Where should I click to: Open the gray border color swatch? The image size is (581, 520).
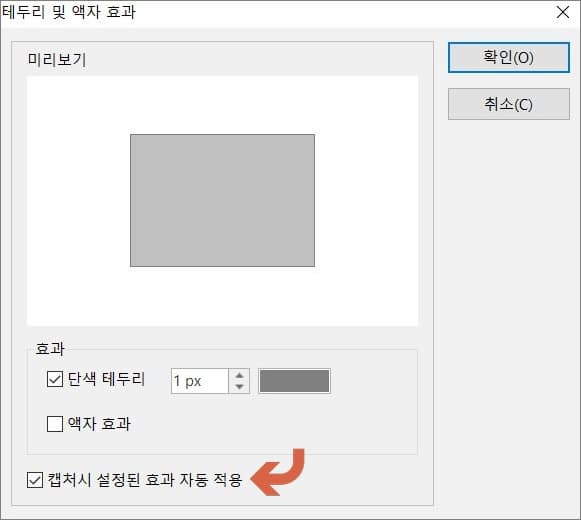point(294,381)
